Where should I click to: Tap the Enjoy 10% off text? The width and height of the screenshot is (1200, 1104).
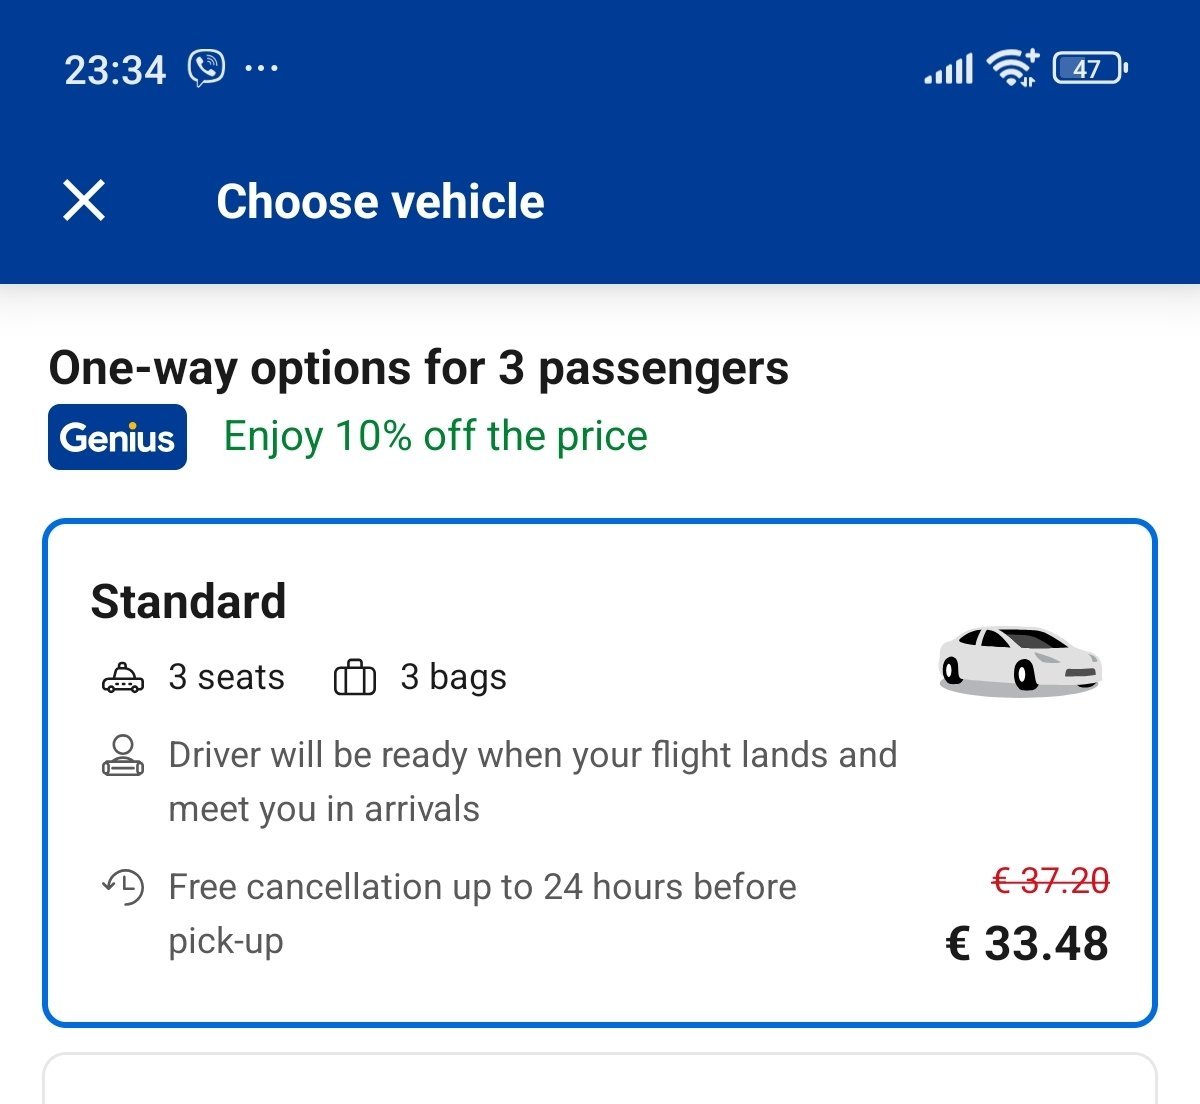435,436
